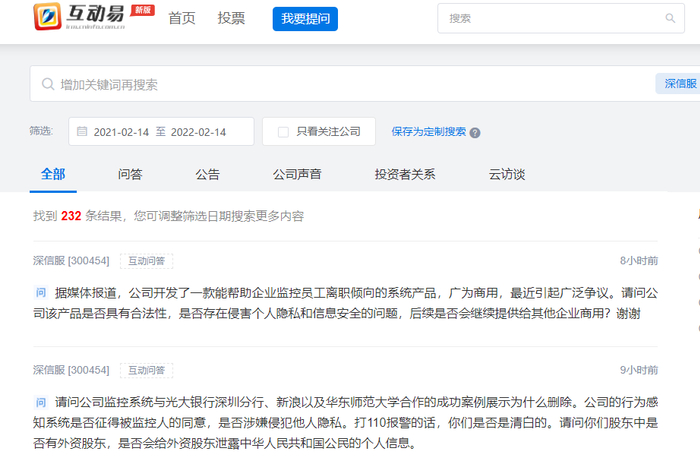Click the 232 results count text
Viewport: 700px width, 464px height.
(71, 216)
